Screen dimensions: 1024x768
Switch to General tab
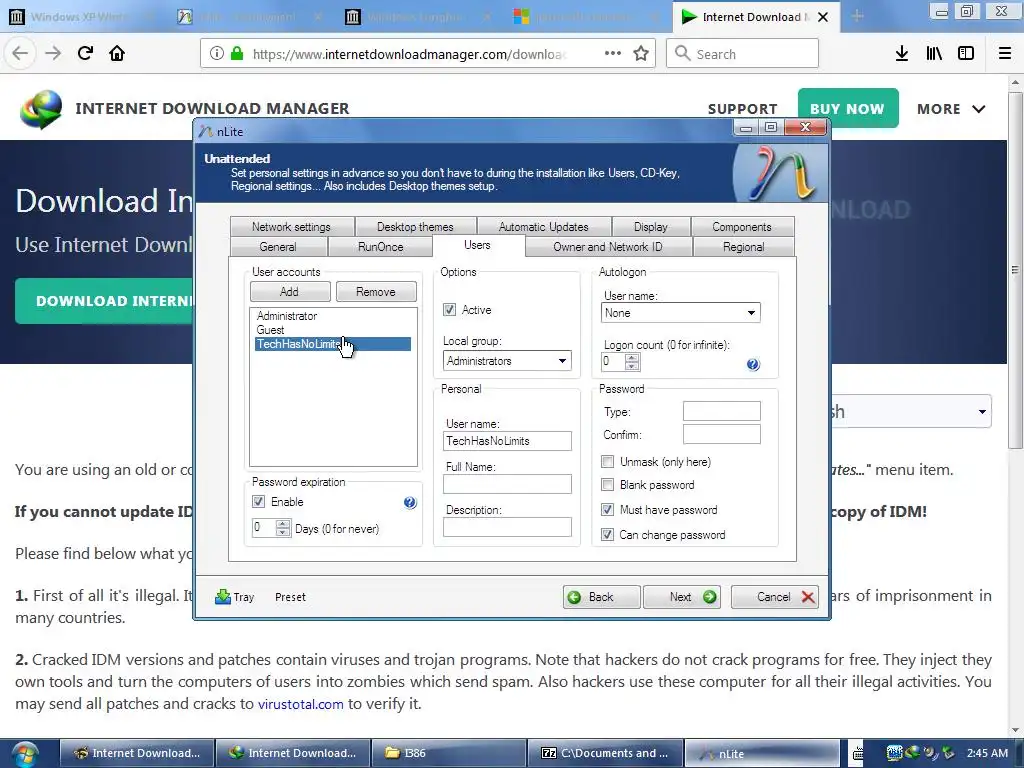coord(278,247)
